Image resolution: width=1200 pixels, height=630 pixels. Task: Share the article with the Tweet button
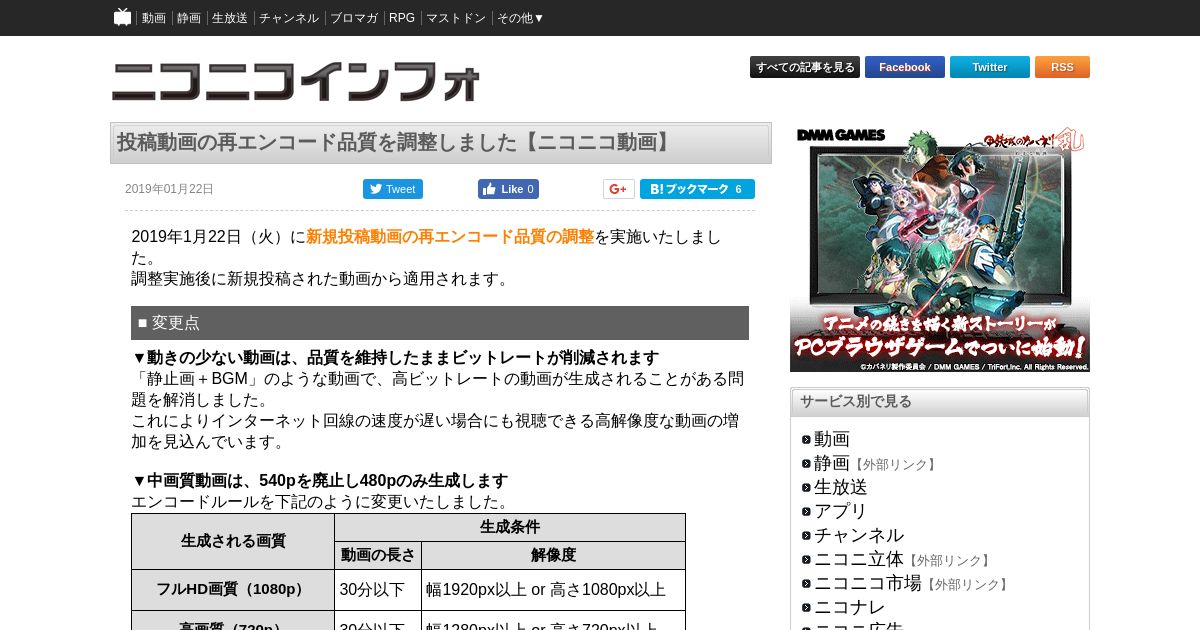click(393, 189)
